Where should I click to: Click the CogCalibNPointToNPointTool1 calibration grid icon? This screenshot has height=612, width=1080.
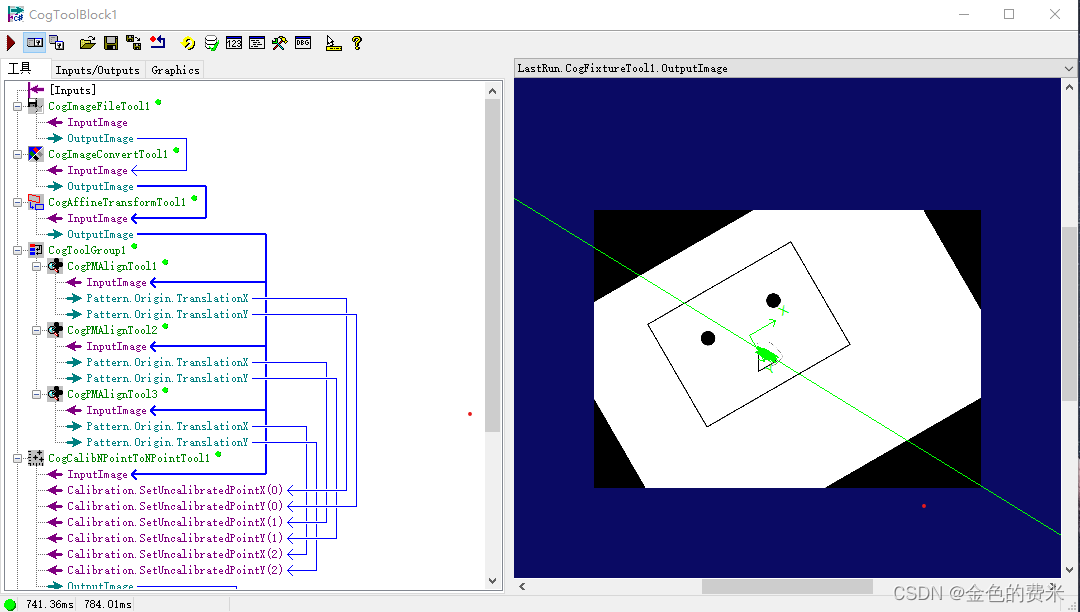coord(35,458)
